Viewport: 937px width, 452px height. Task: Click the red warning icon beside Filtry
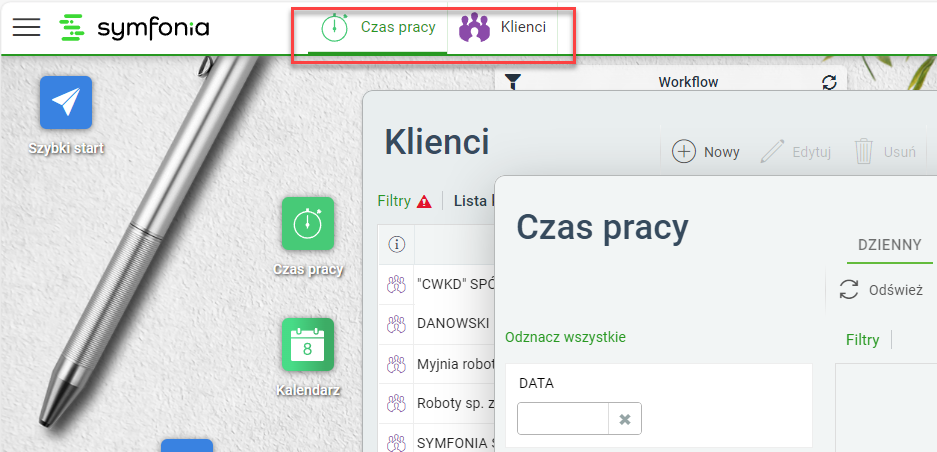tap(424, 201)
